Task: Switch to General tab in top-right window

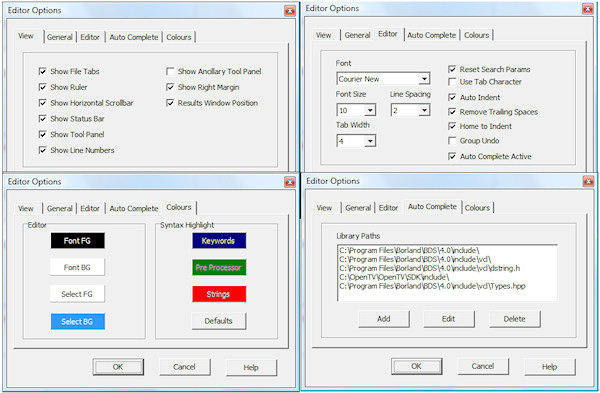Action: point(357,35)
